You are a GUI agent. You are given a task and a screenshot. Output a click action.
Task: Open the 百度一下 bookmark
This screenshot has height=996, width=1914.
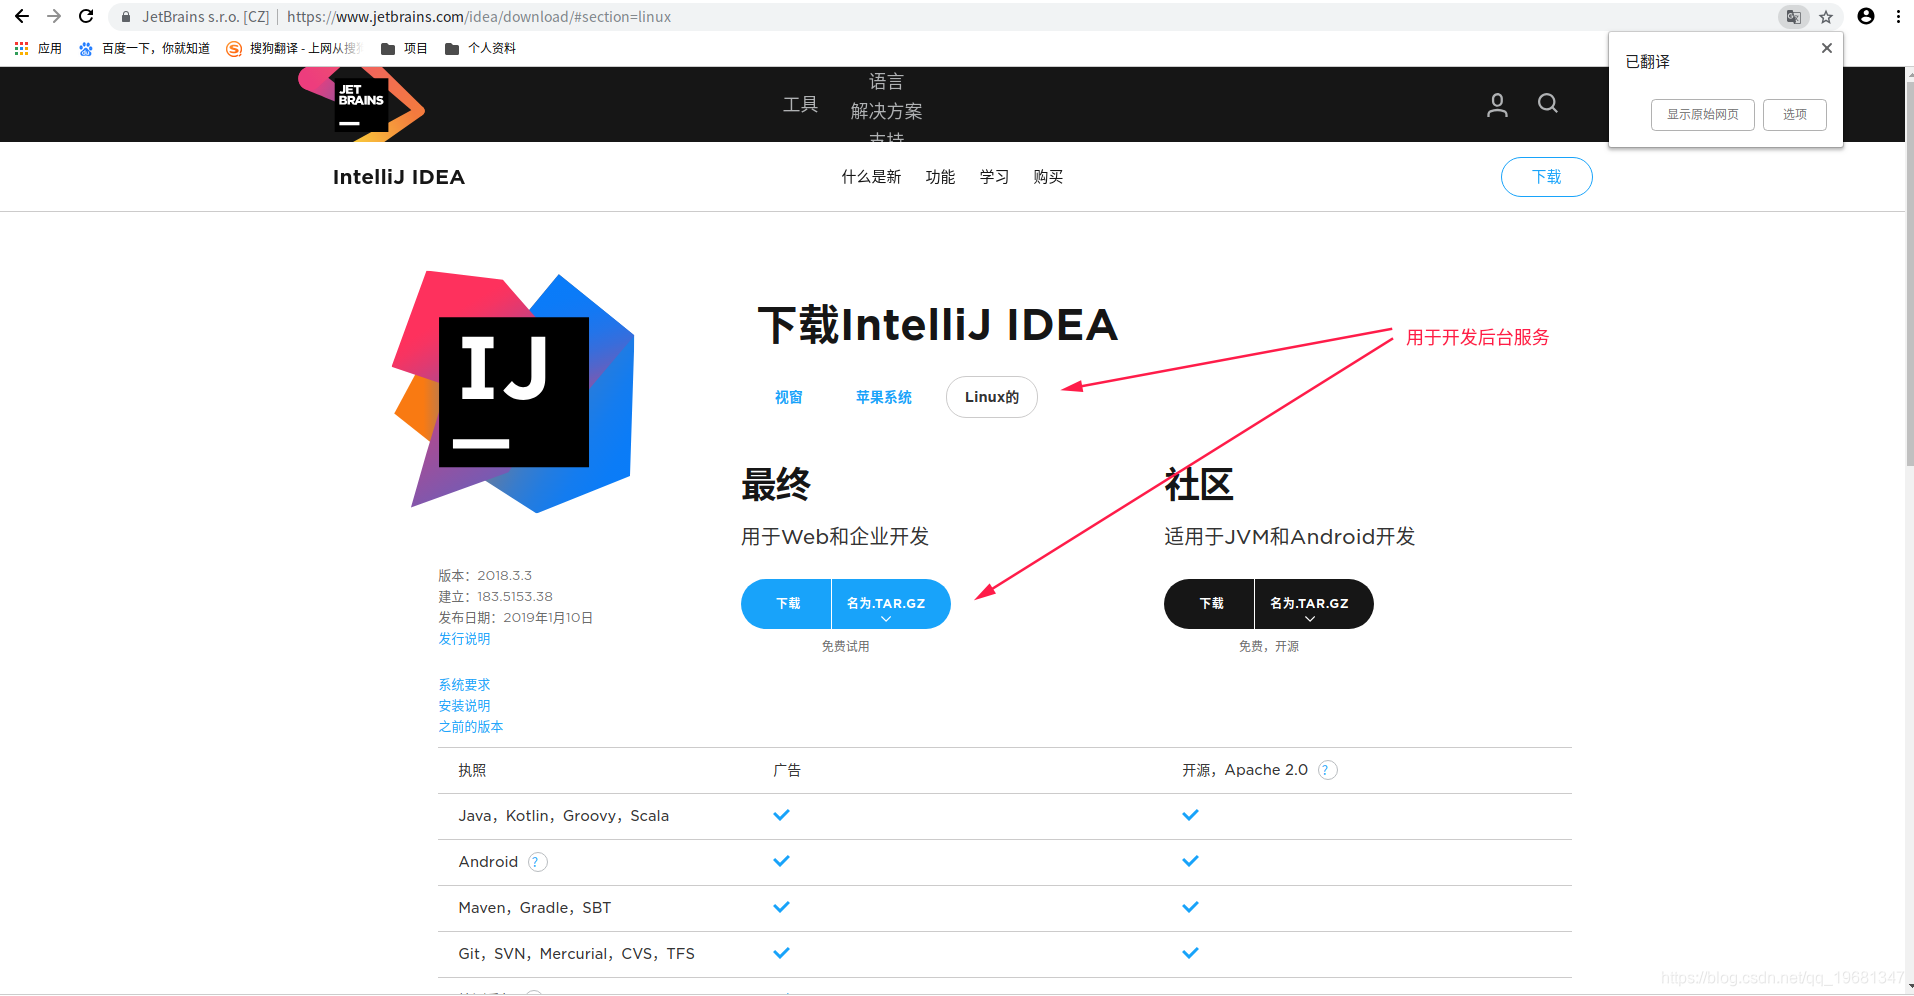[145, 48]
